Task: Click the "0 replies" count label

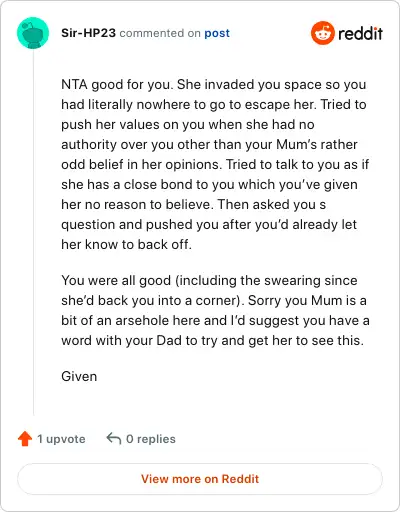Action: [151, 439]
